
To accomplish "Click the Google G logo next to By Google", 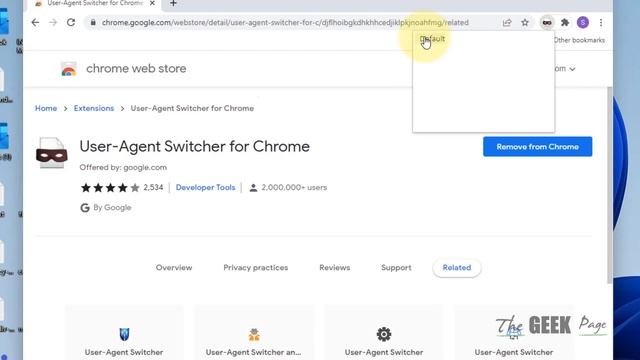I will [x=84, y=208].
